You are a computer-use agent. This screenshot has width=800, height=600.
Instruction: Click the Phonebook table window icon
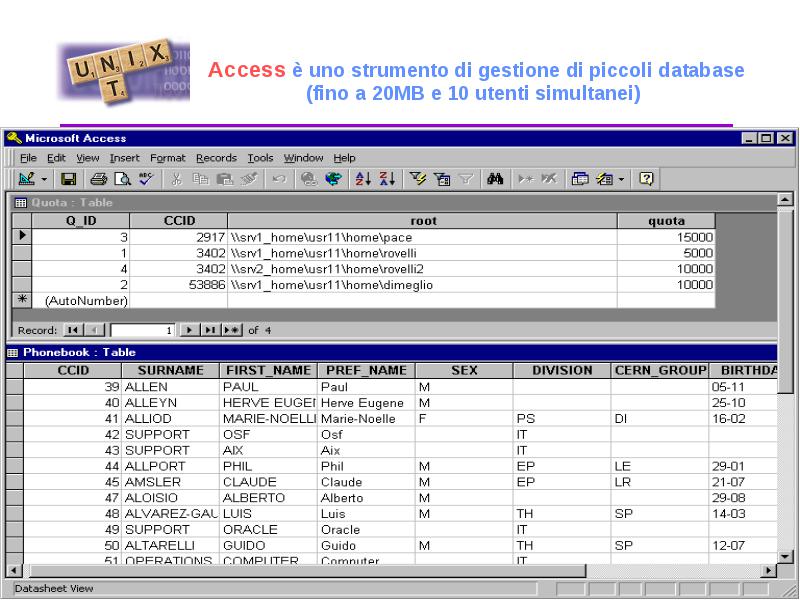pos(12,353)
